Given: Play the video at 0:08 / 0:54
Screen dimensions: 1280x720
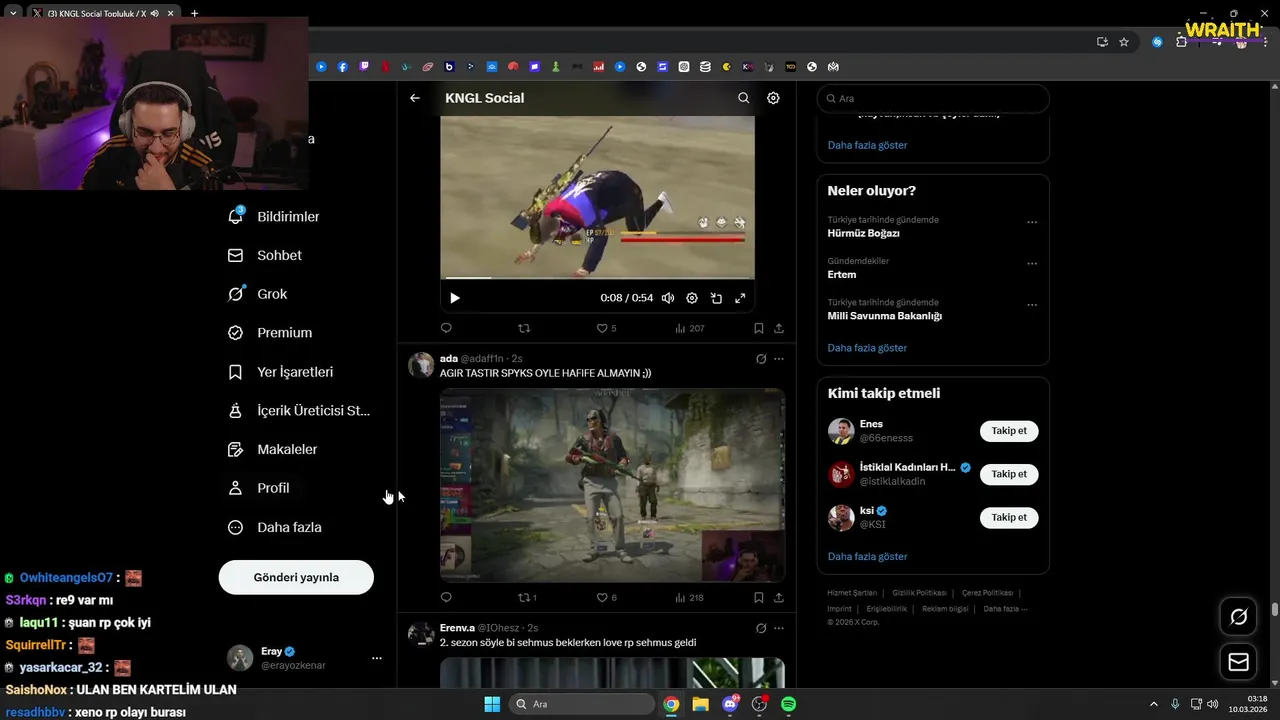Looking at the screenshot, I should click(x=455, y=298).
